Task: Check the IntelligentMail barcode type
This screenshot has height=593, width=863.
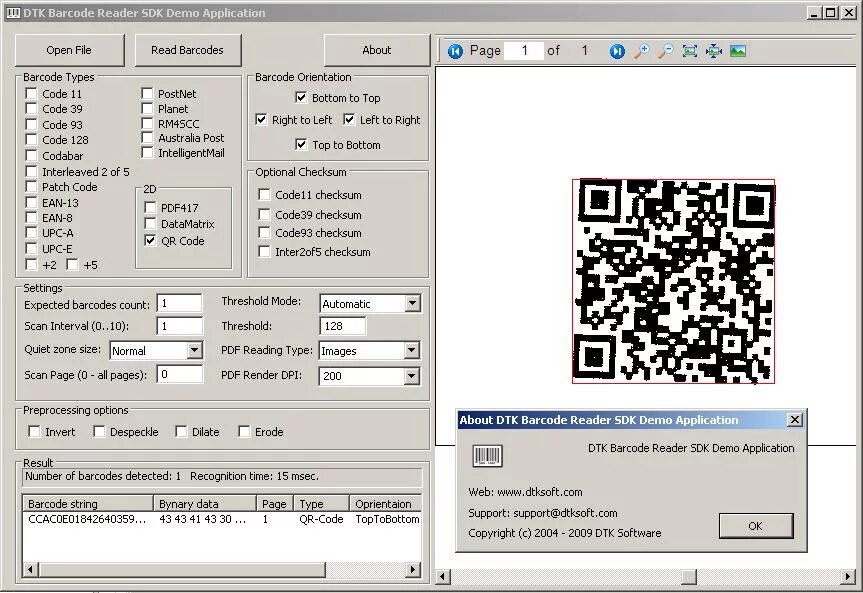Action: tap(147, 153)
